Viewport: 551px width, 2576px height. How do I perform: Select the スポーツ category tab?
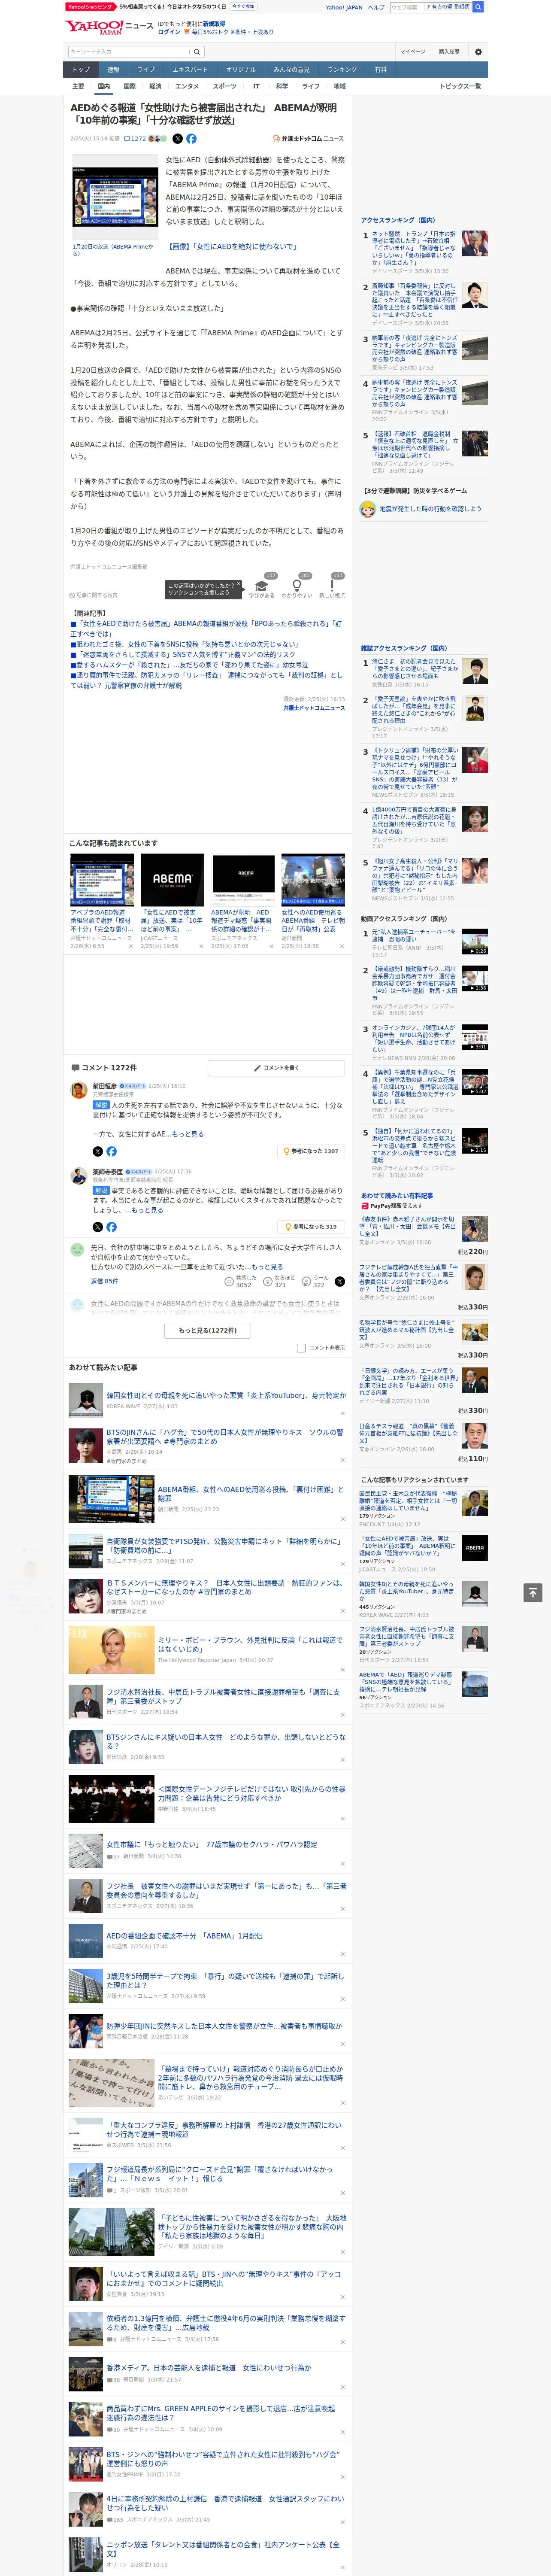pyautogui.click(x=225, y=86)
